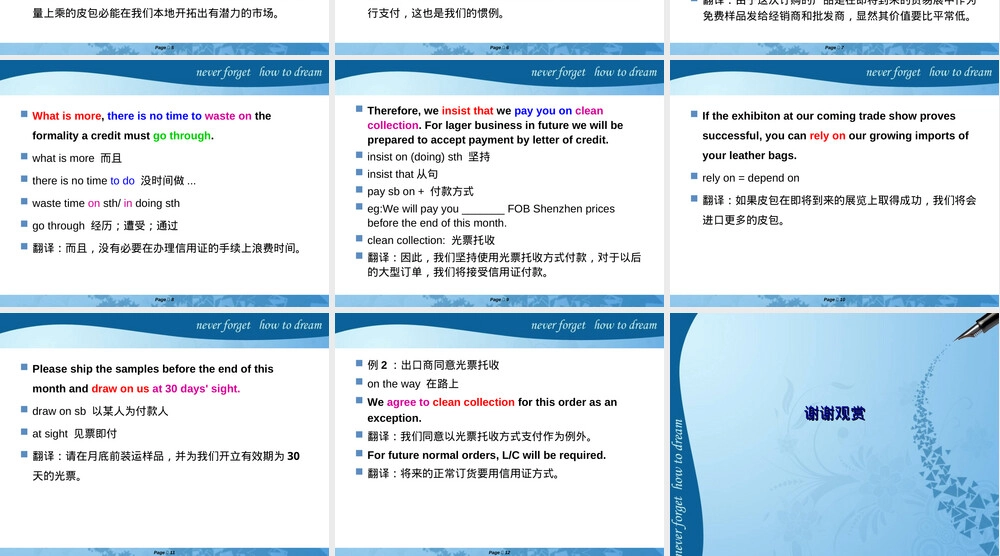Viewport: 1000px width, 556px height.
Task: Click the '谢谢观赏' title text
Action: tap(834, 414)
